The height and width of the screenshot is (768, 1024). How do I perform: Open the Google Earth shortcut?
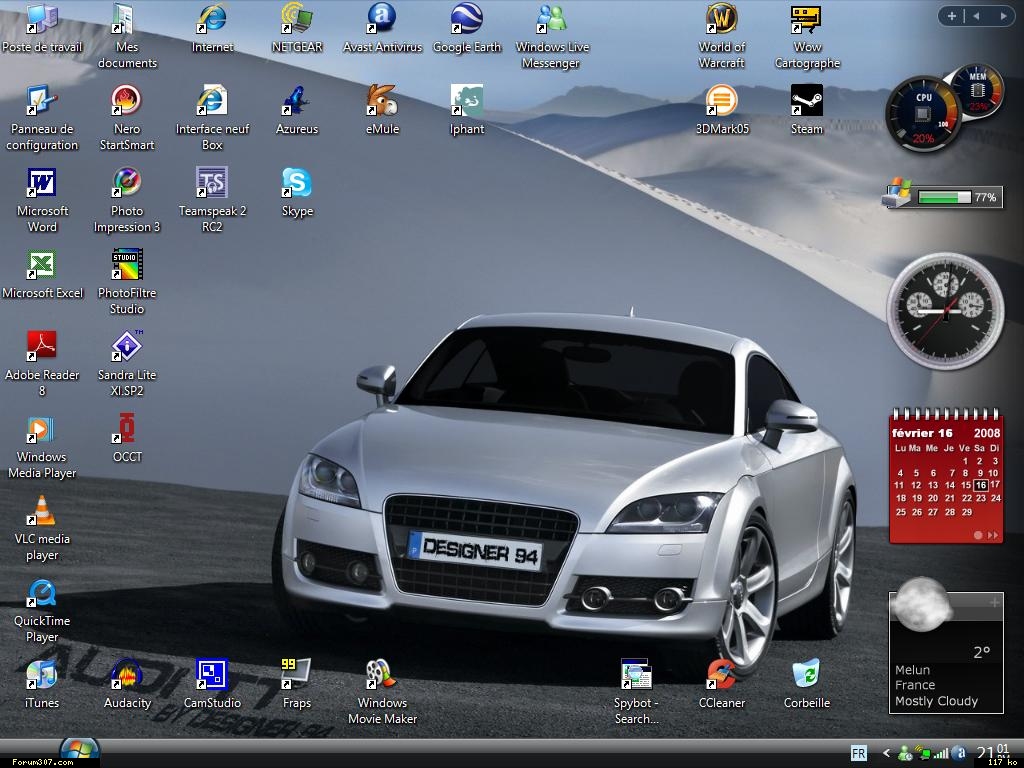tap(467, 20)
